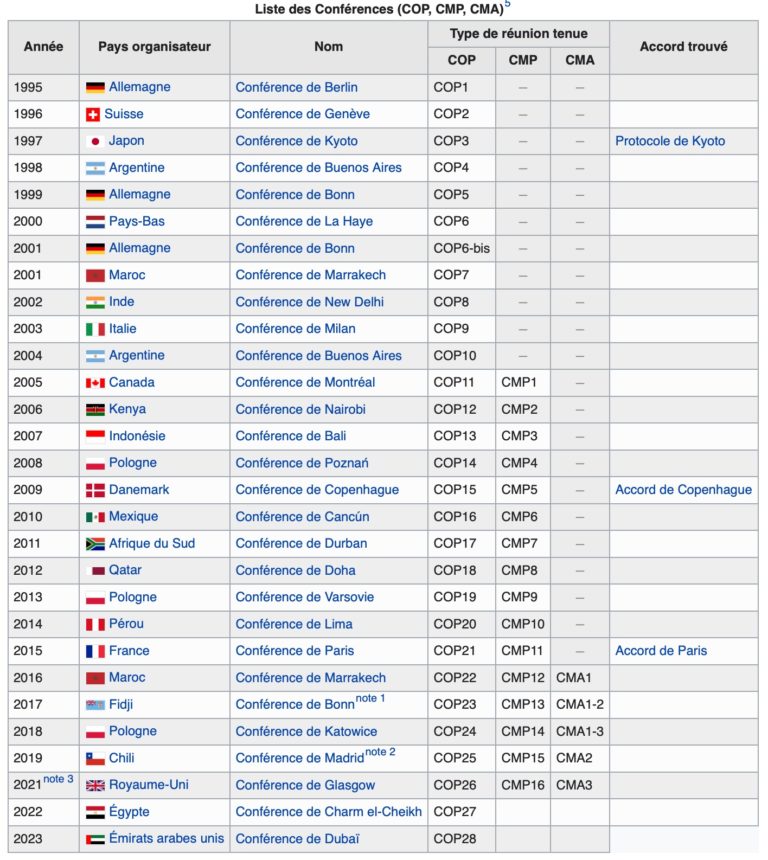
Task: Click the Canada flag icon
Action: 95,383
